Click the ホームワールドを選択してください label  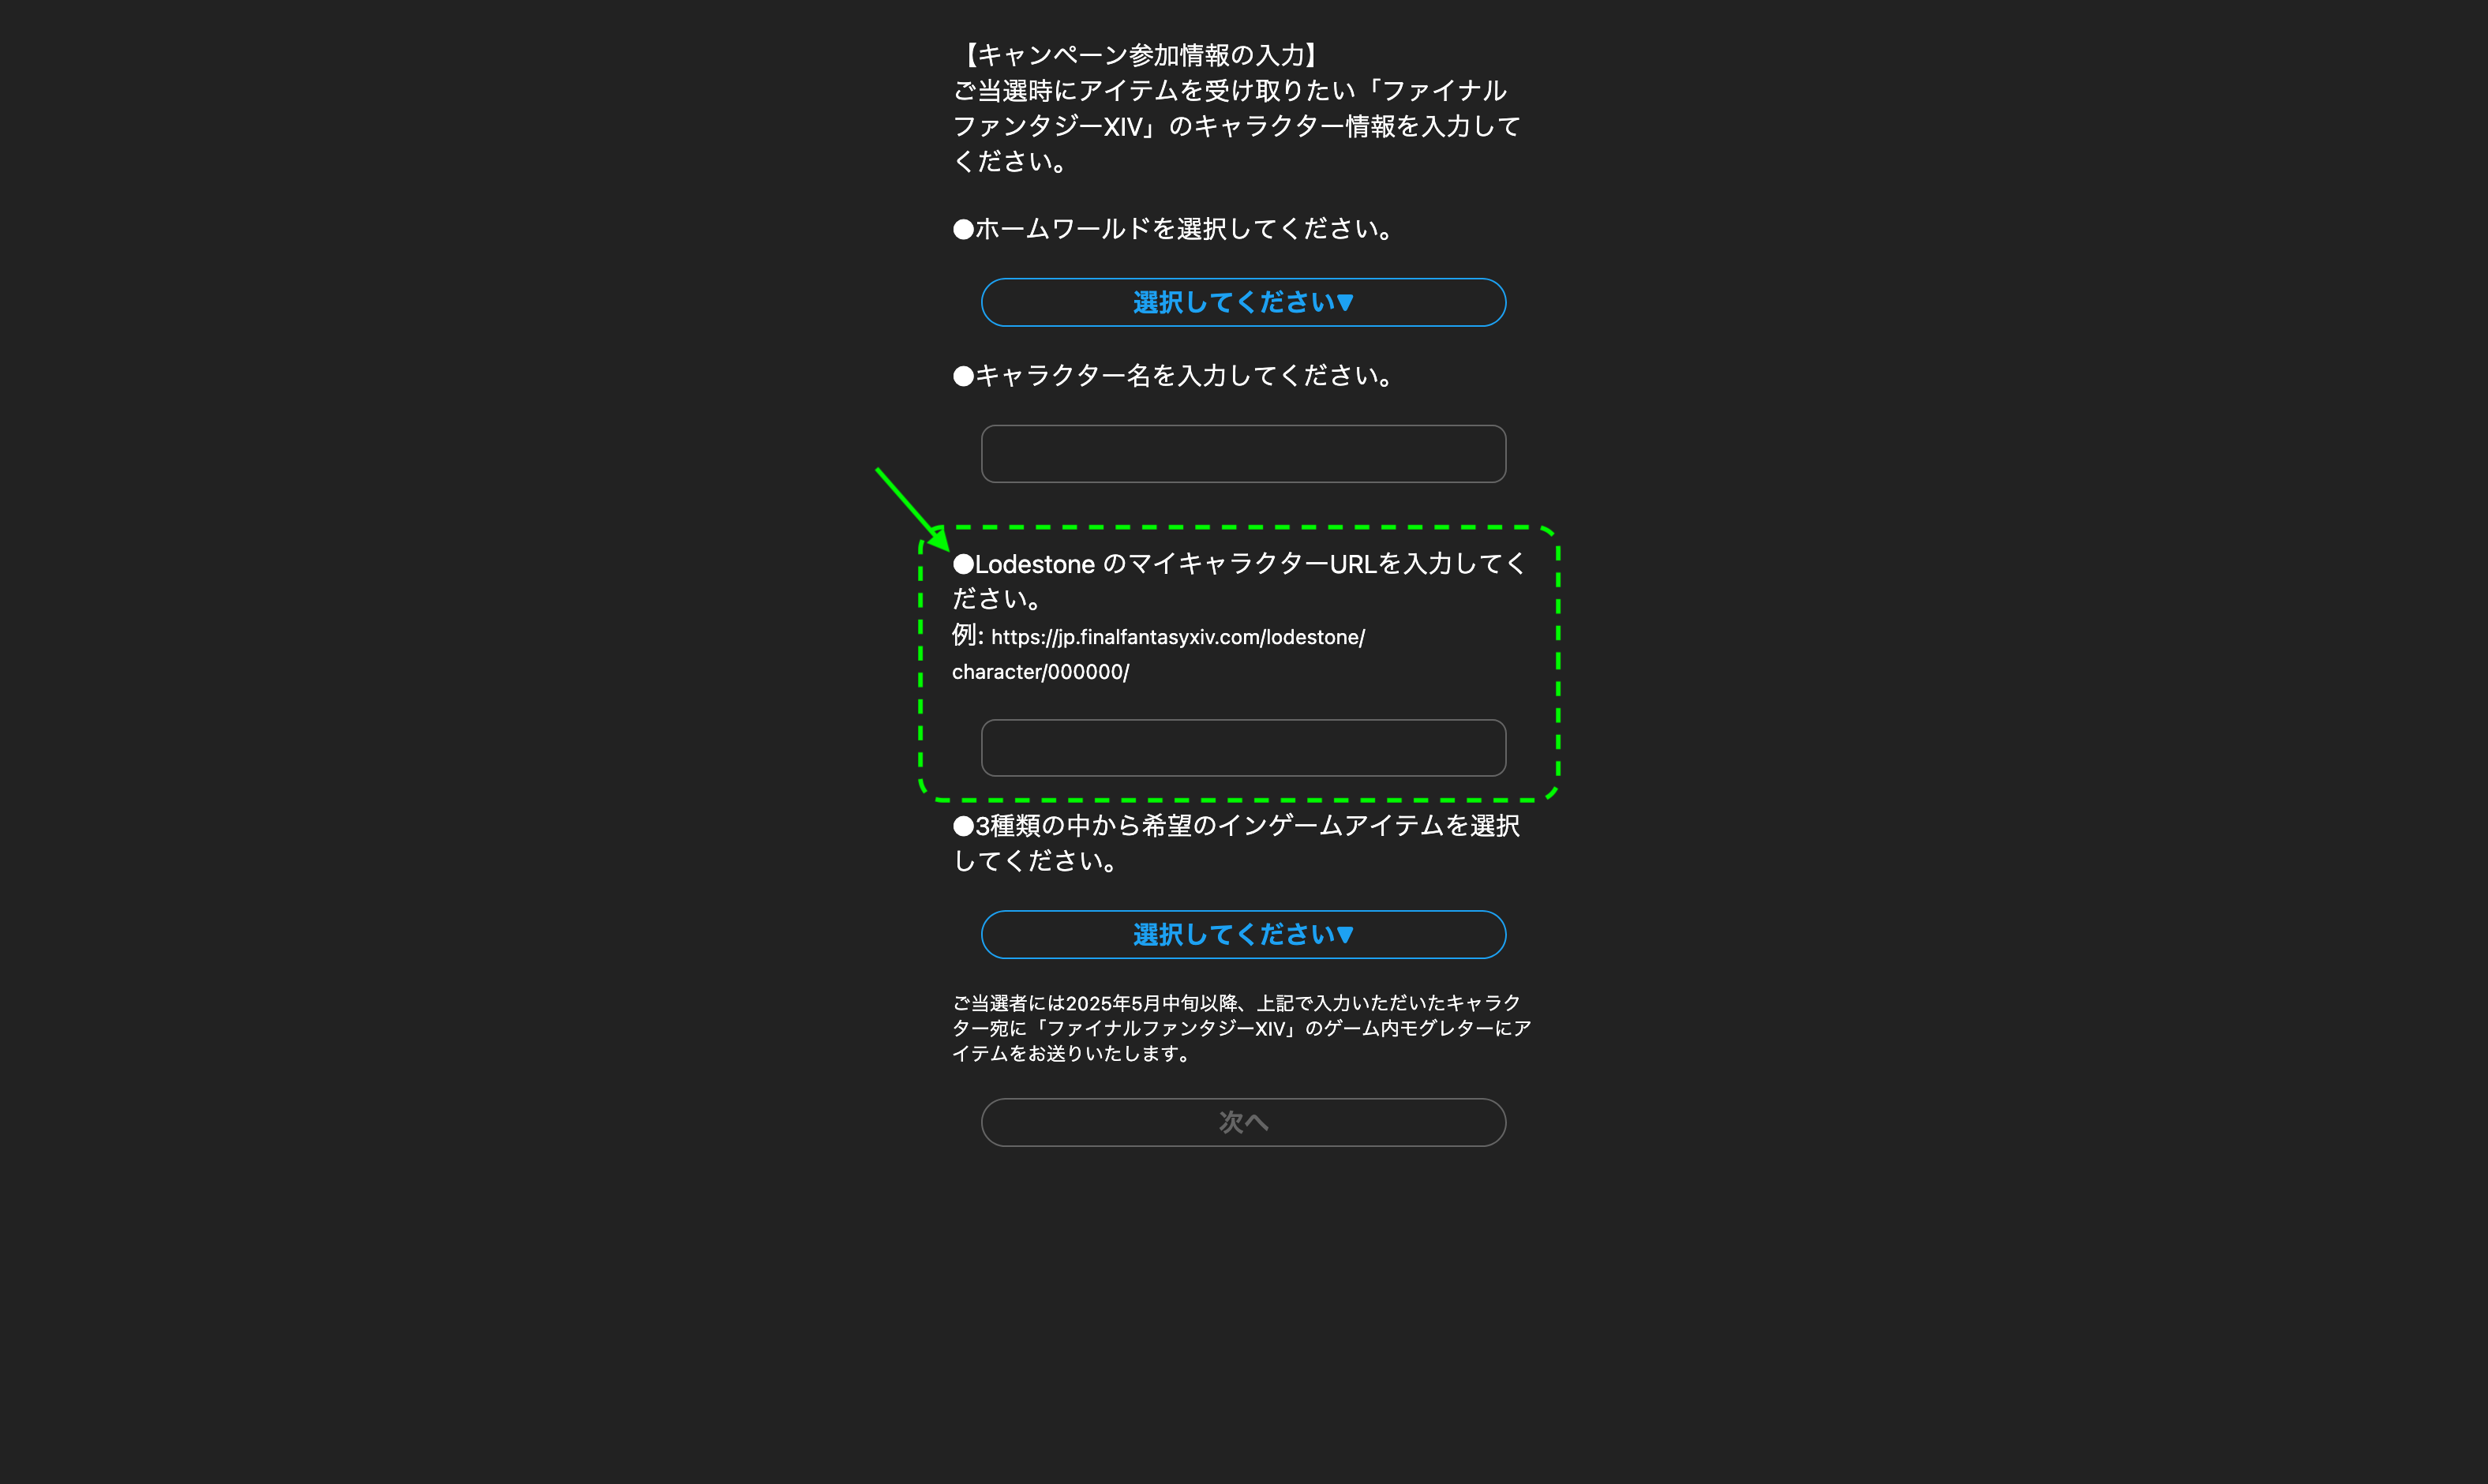1184,229
